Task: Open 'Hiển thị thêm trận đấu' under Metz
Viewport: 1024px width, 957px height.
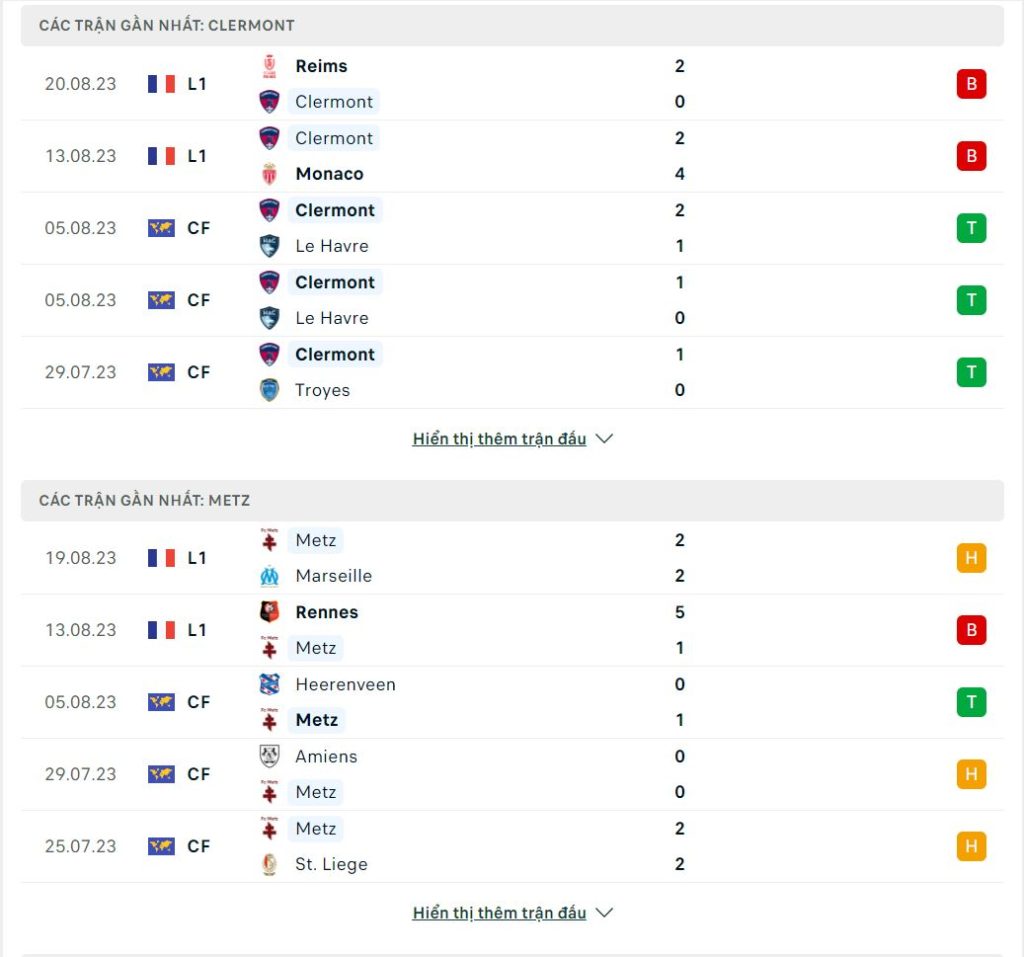Action: (499, 913)
